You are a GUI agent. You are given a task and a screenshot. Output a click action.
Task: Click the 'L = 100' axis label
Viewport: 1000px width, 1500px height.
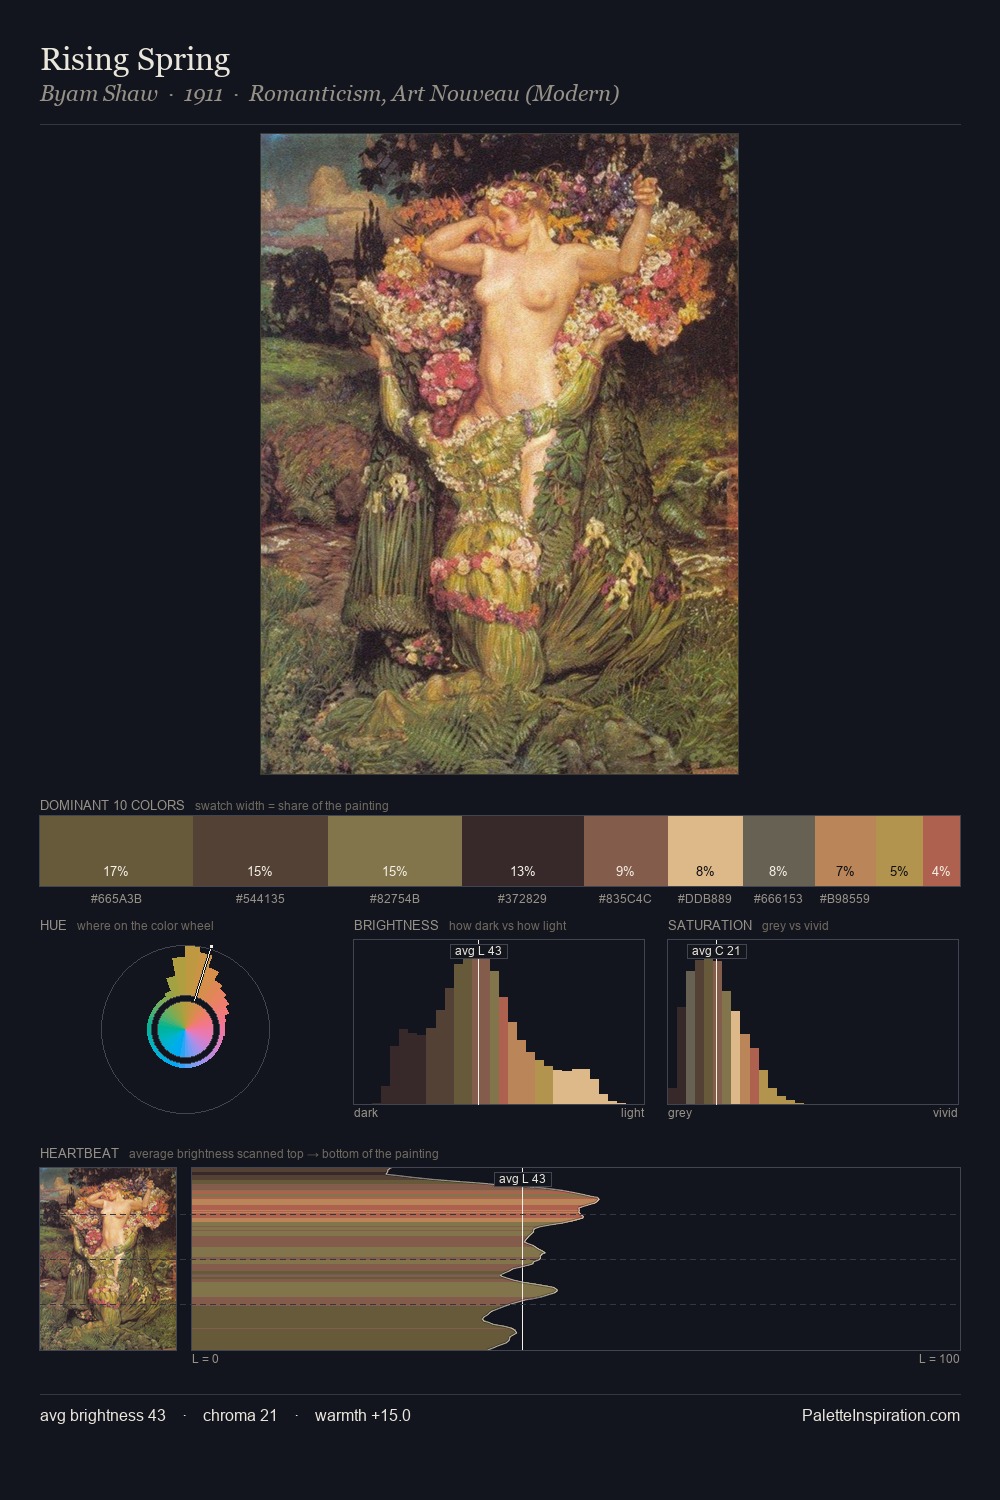click(x=939, y=1358)
